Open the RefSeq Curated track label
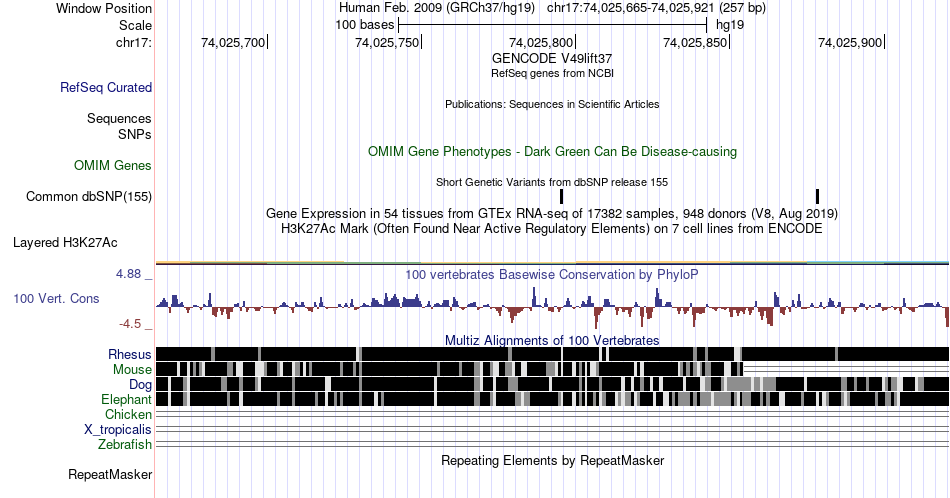This screenshot has height=498, width=950. click(105, 87)
